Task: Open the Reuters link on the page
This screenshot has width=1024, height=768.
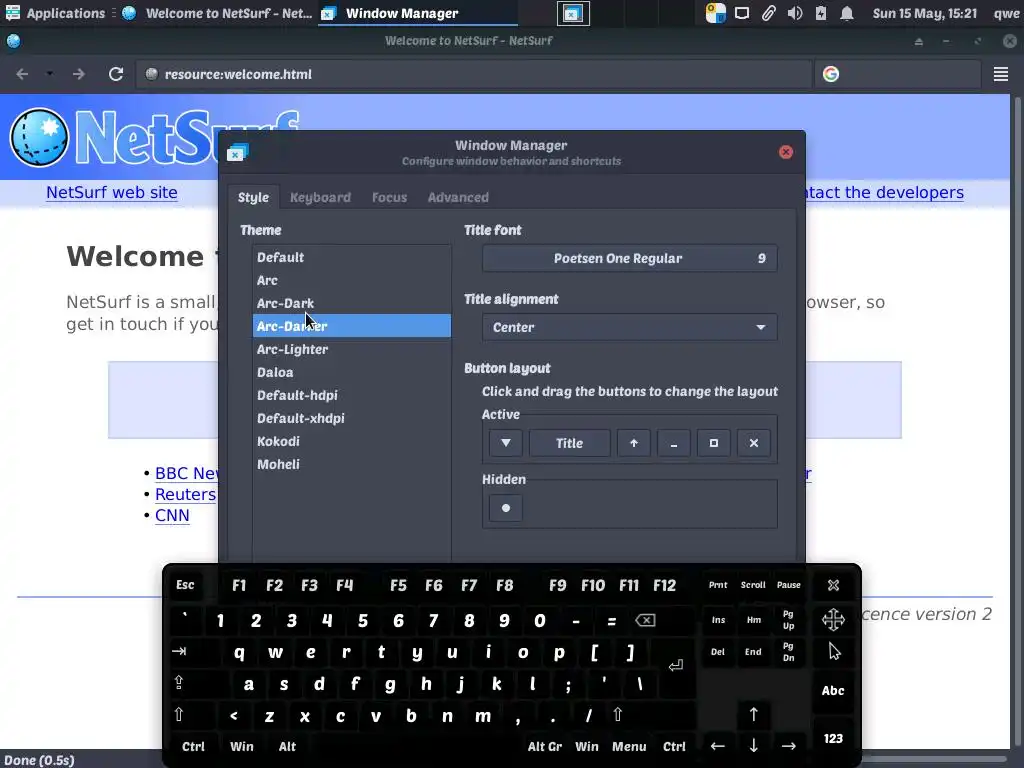Action: (185, 494)
